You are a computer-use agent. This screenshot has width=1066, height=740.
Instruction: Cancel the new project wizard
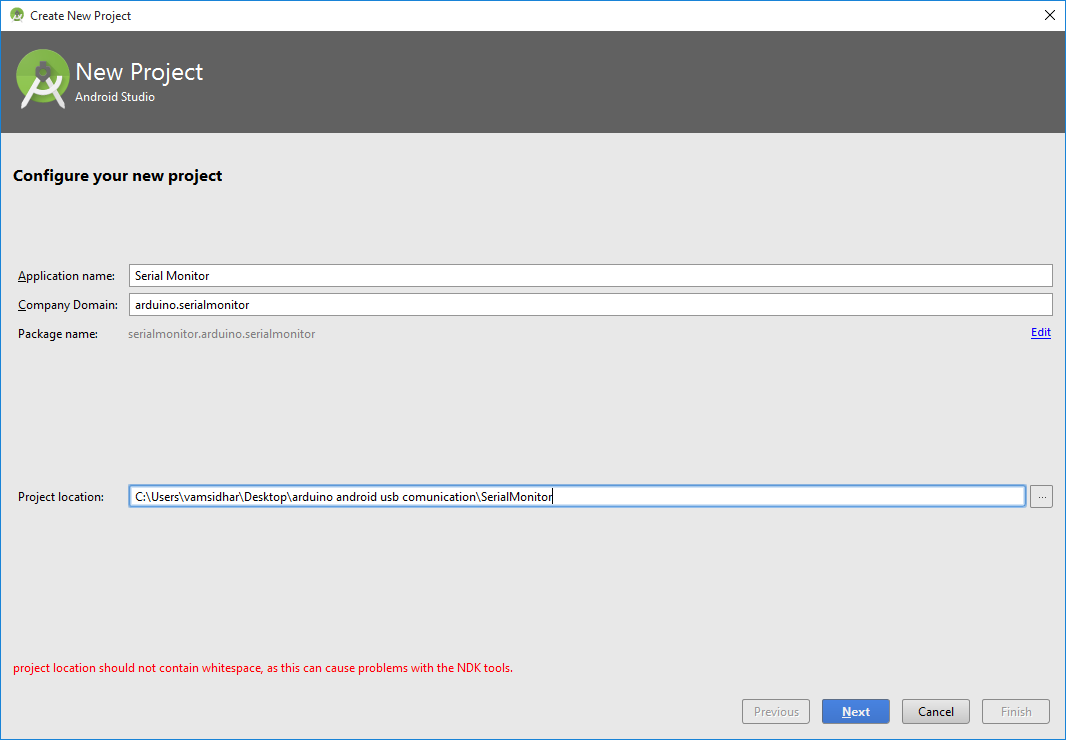coord(935,712)
